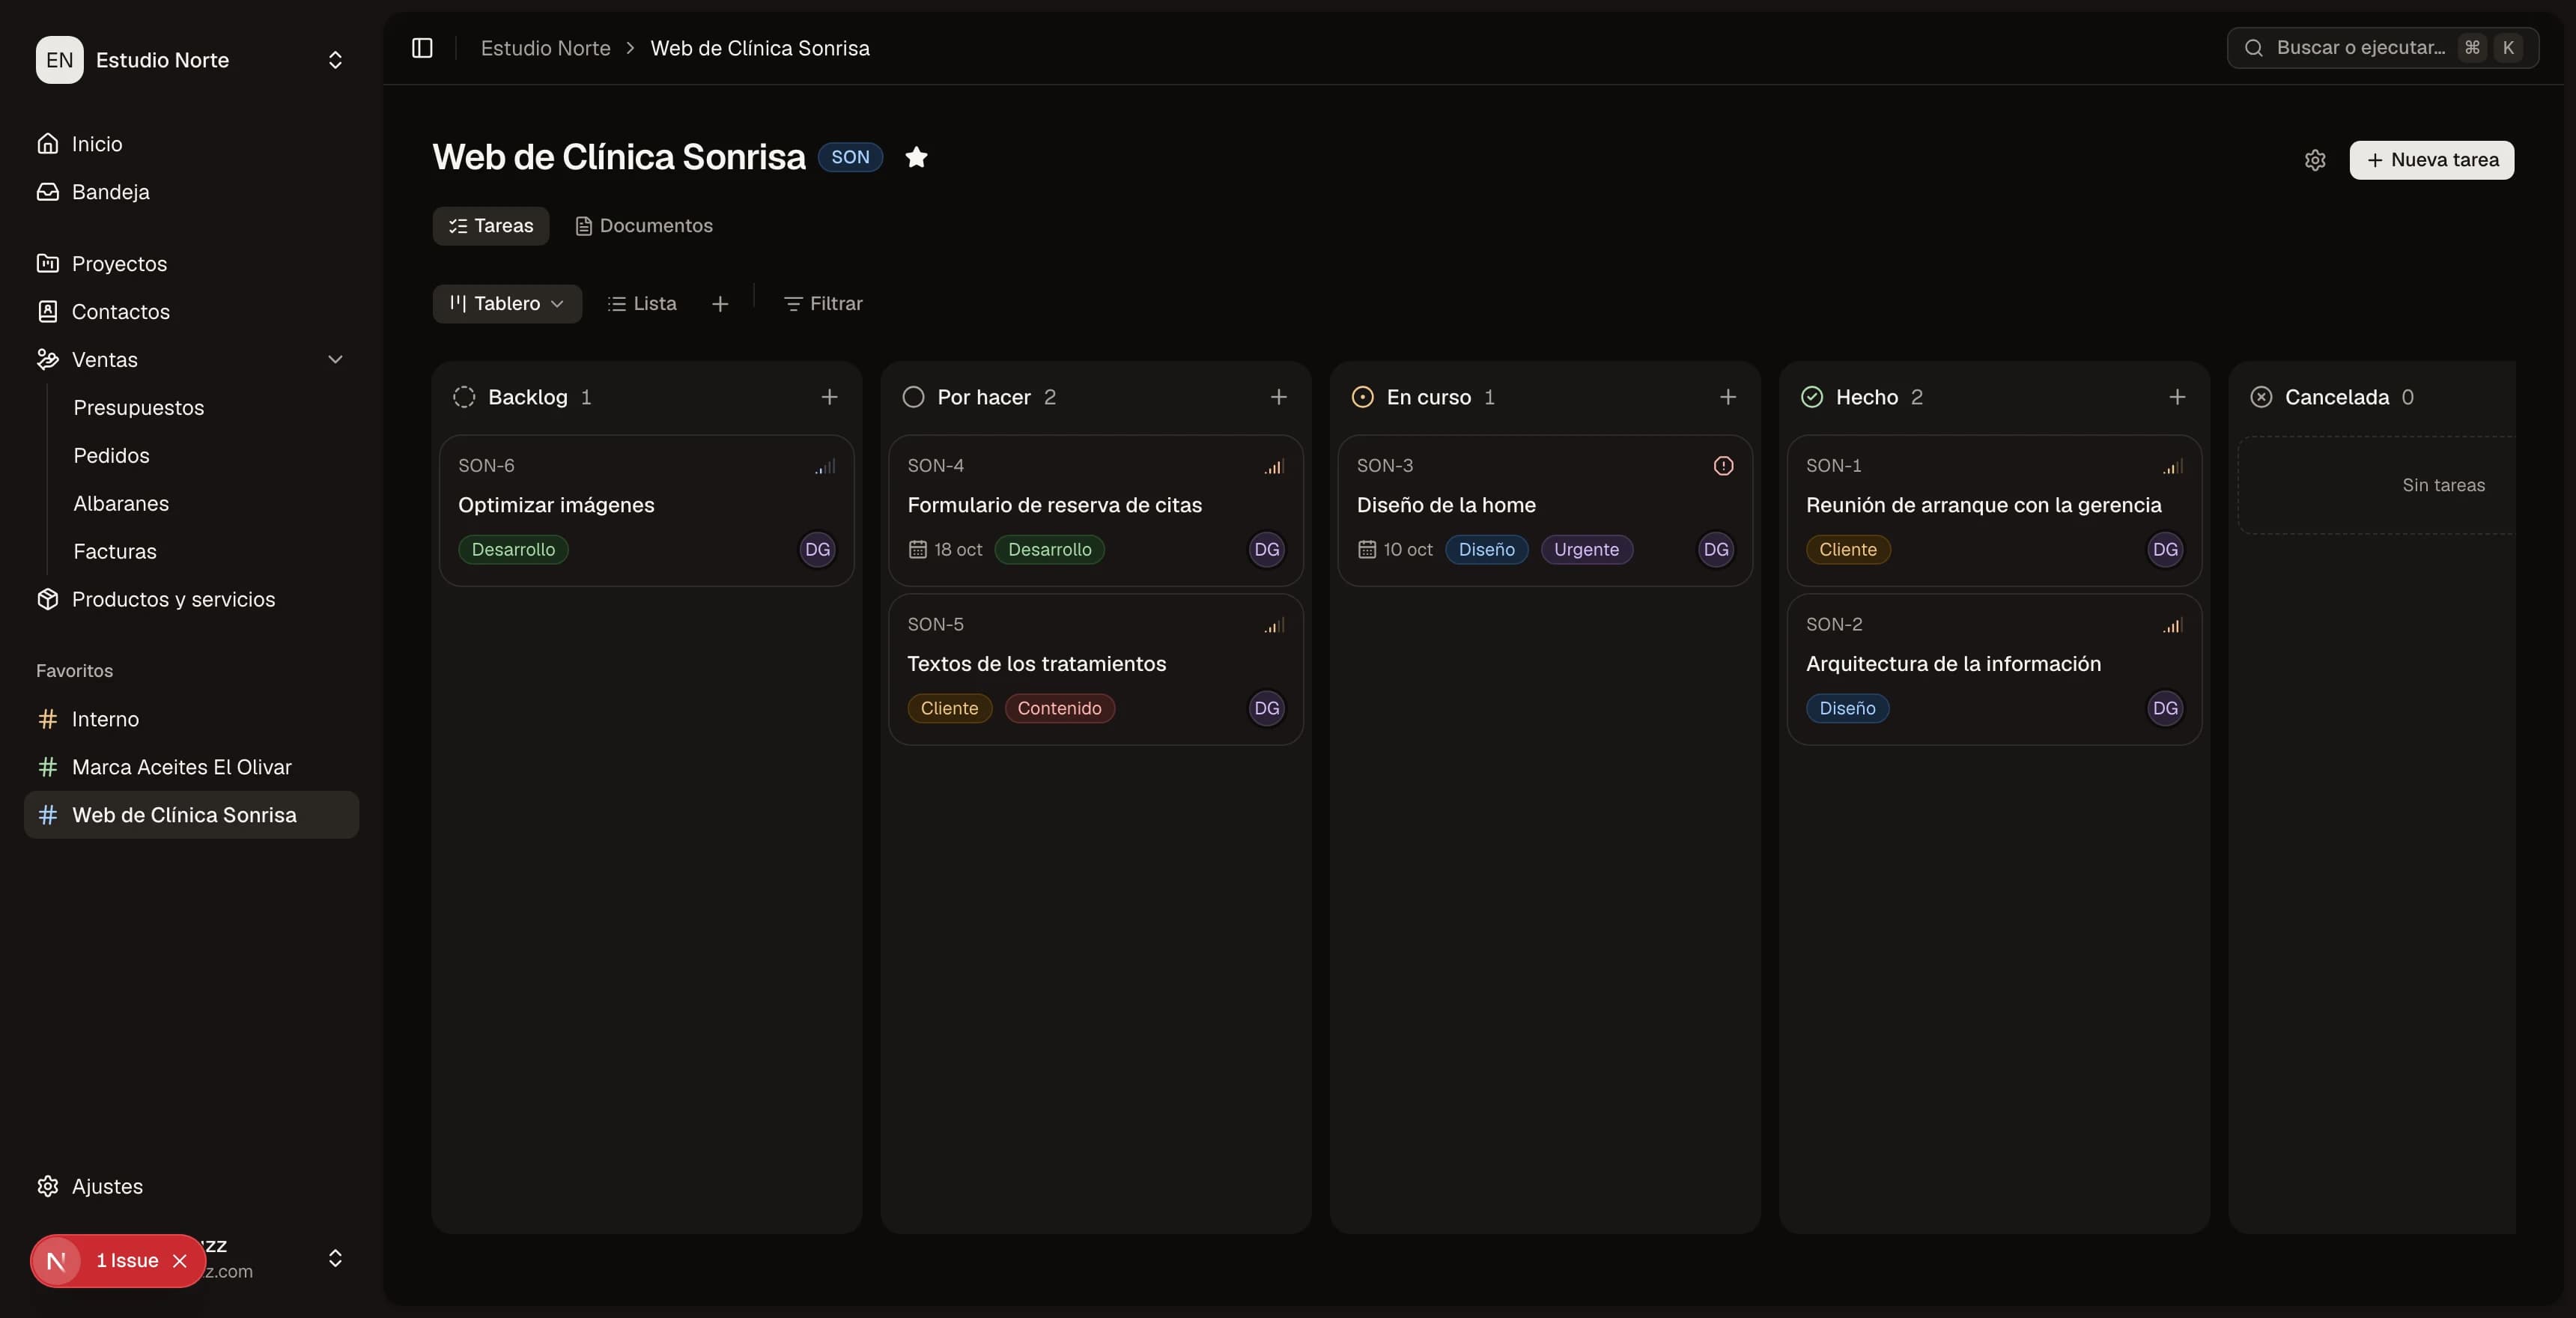This screenshot has width=2576, height=1318.
Task: Open the Diseño de la home card
Action: point(1544,510)
